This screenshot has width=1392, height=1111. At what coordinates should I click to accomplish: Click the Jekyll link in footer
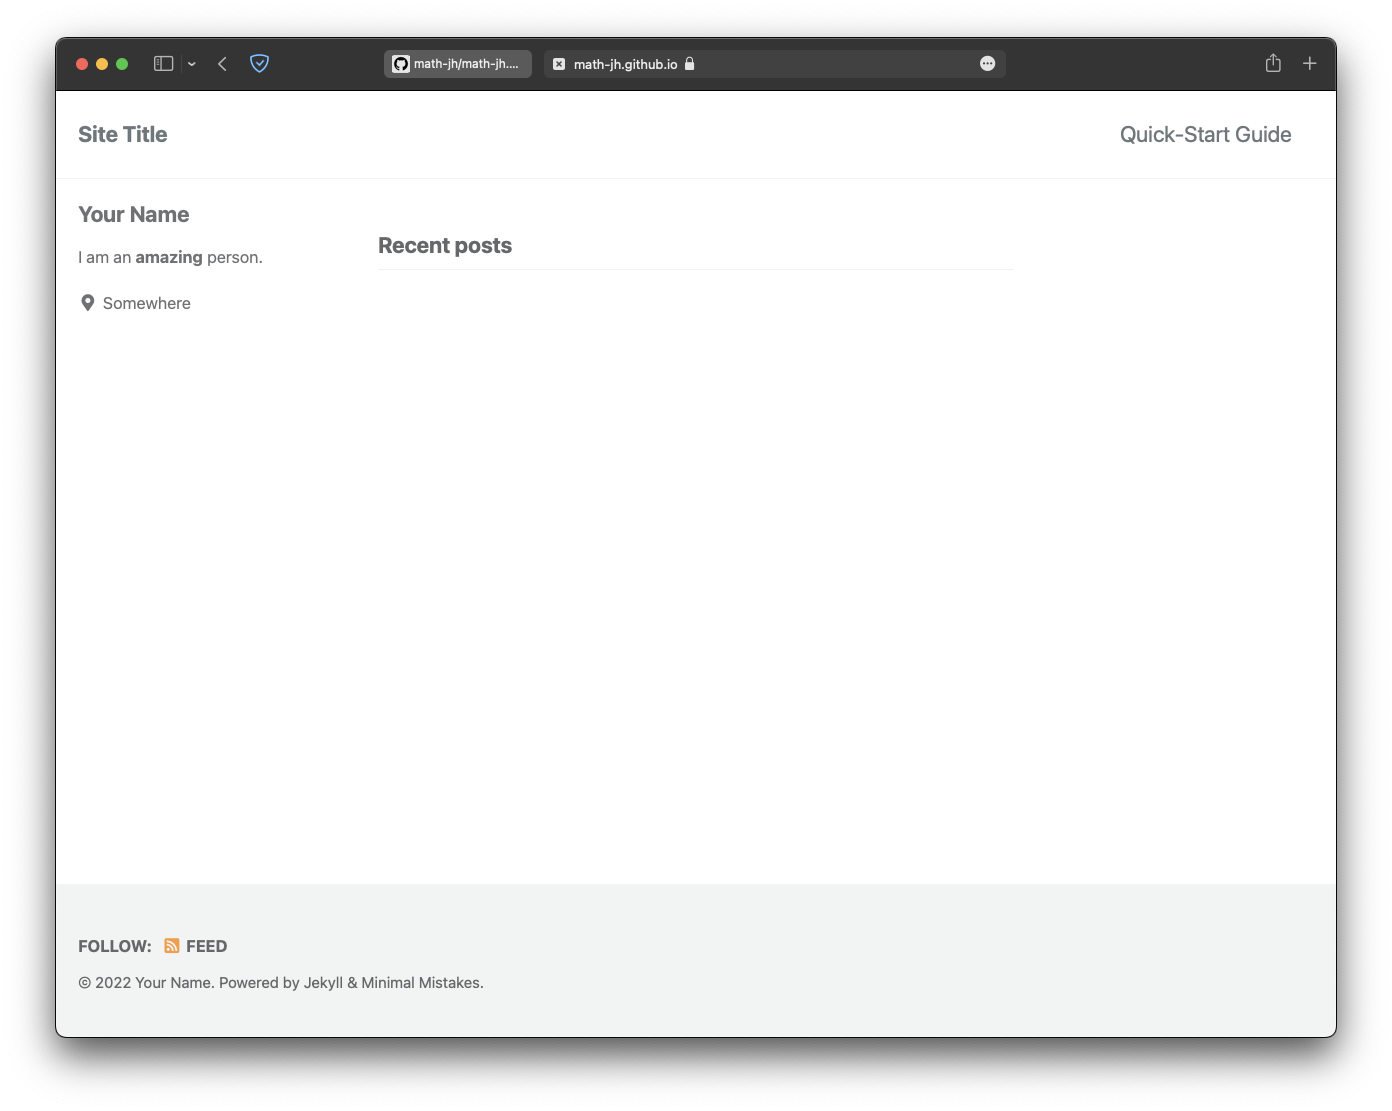point(323,982)
